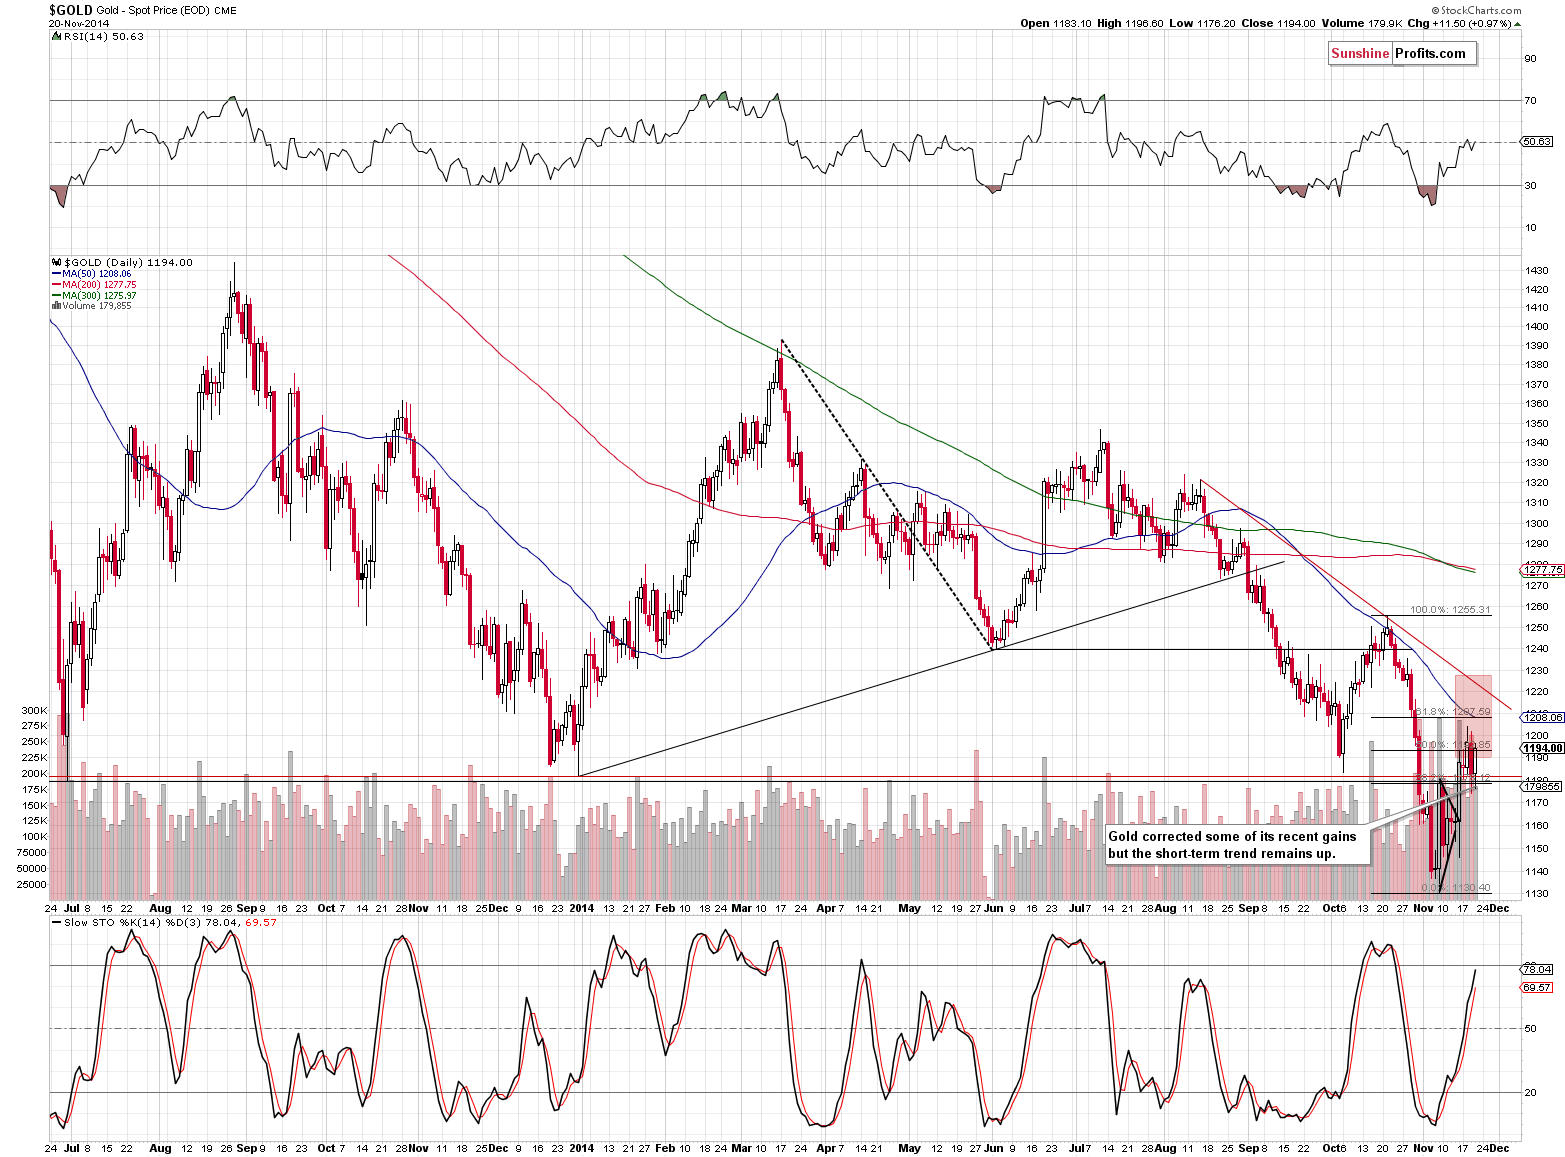Click the Open 1183.10 value
Screen dimensions: 1565x1157
click(1056, 23)
